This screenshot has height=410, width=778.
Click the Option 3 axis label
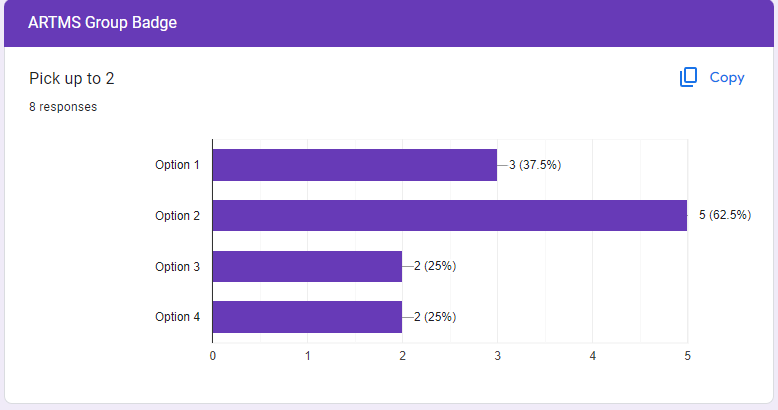[177, 267]
